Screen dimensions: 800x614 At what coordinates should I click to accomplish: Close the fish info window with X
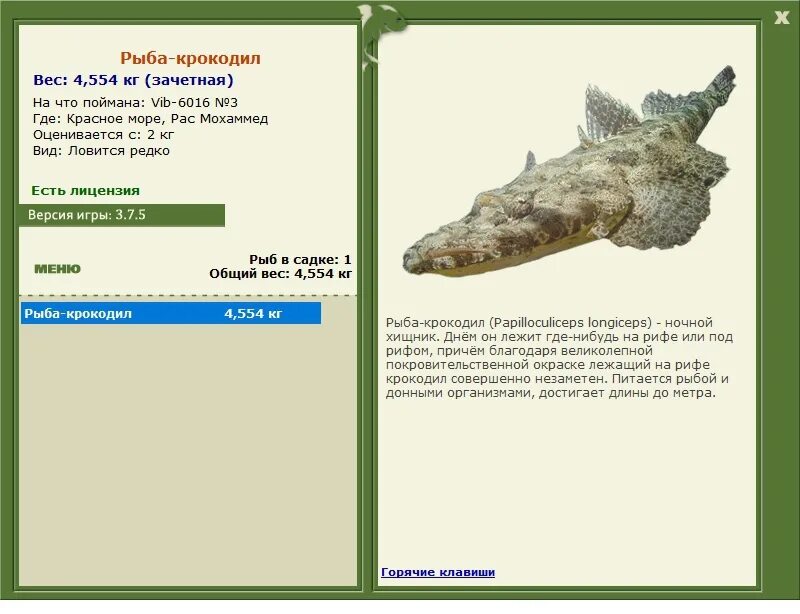tap(781, 17)
